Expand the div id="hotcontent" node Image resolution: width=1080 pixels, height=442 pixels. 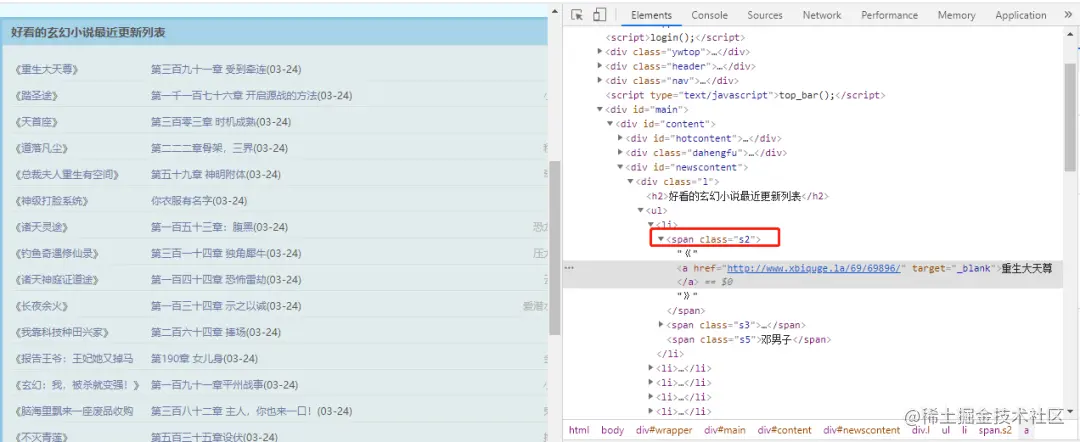point(620,138)
